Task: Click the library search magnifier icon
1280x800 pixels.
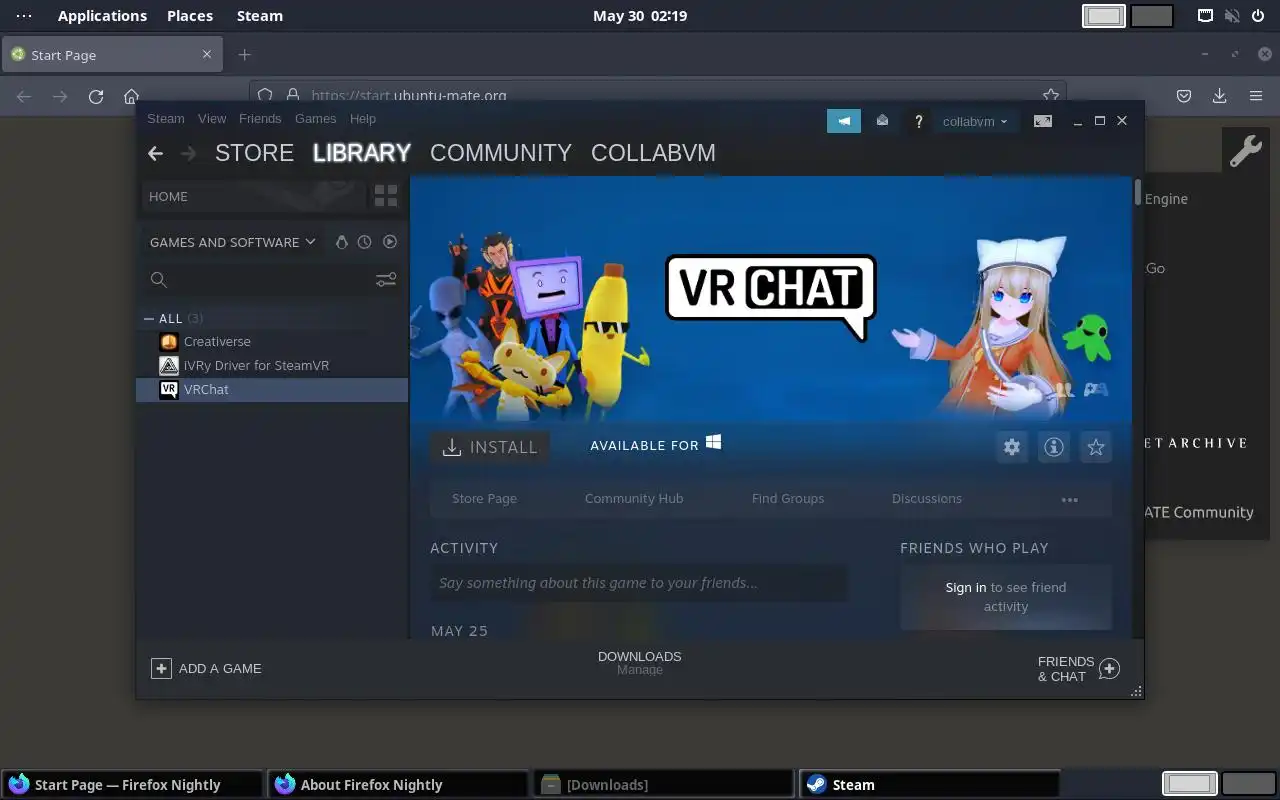Action: coord(158,280)
